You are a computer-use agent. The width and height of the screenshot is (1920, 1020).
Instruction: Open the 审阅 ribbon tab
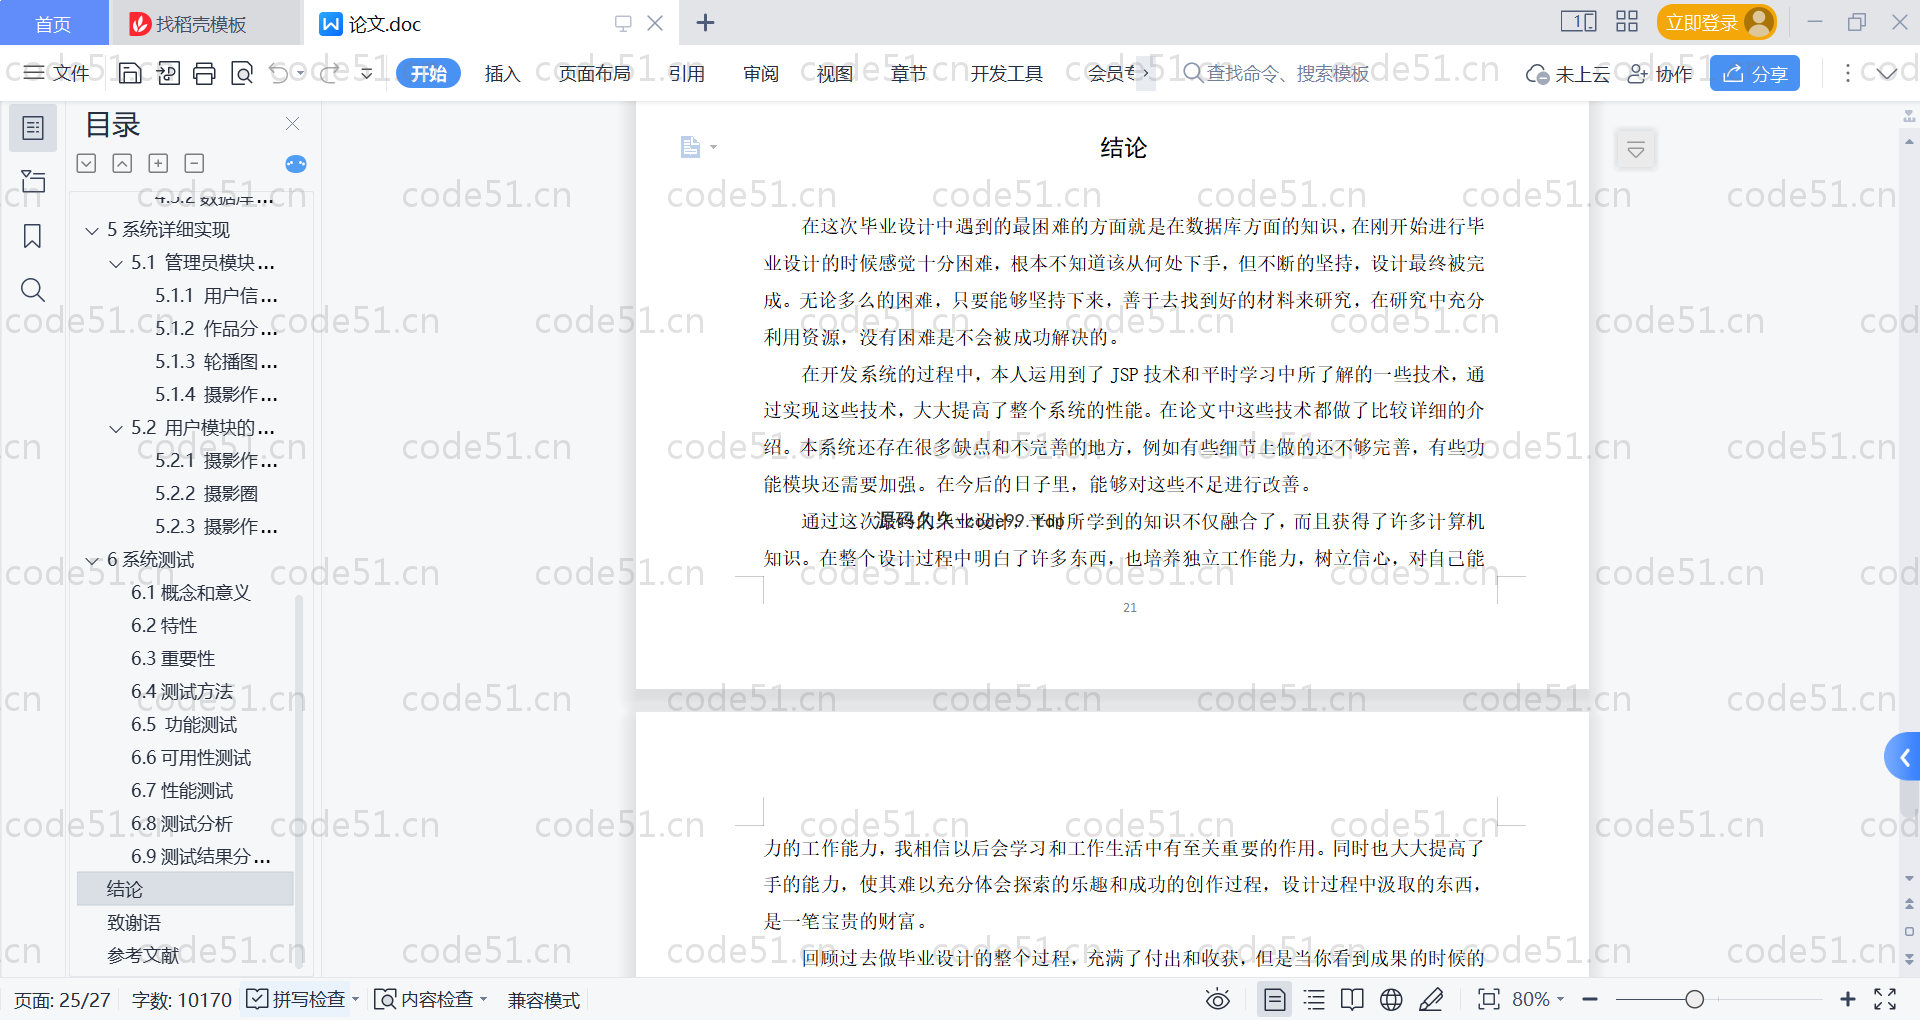pos(761,73)
